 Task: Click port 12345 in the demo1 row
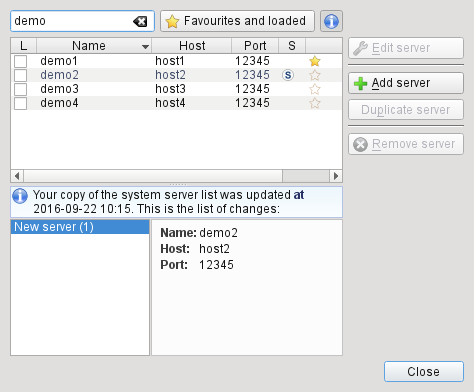[x=252, y=61]
